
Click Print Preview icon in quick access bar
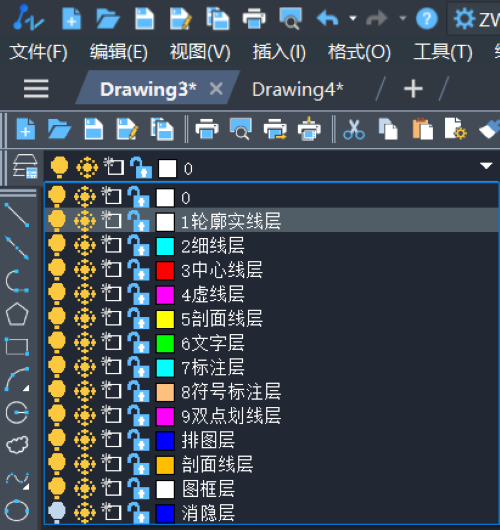pos(290,19)
